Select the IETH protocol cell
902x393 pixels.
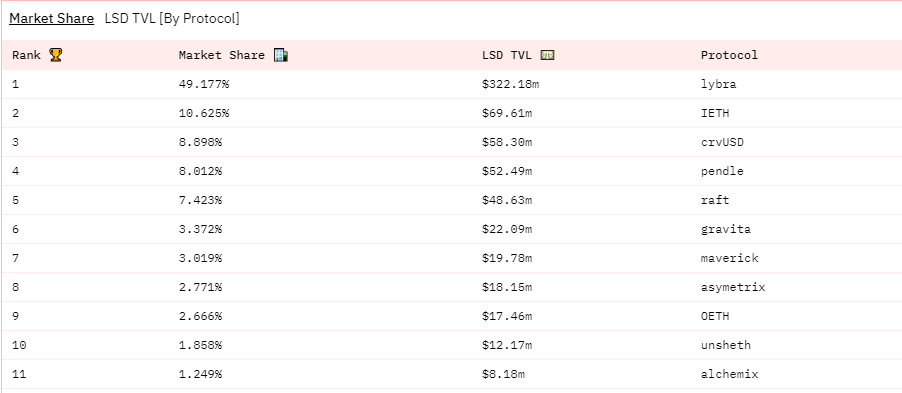coord(714,113)
